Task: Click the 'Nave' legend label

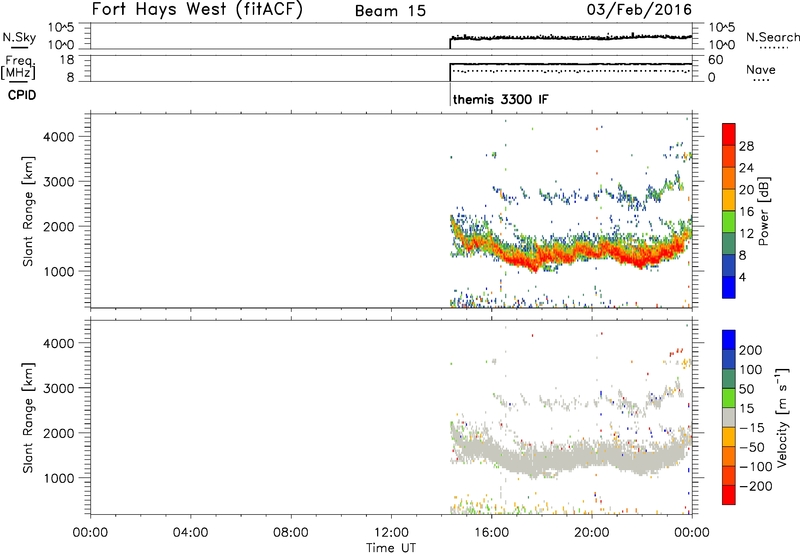Action: [761, 69]
